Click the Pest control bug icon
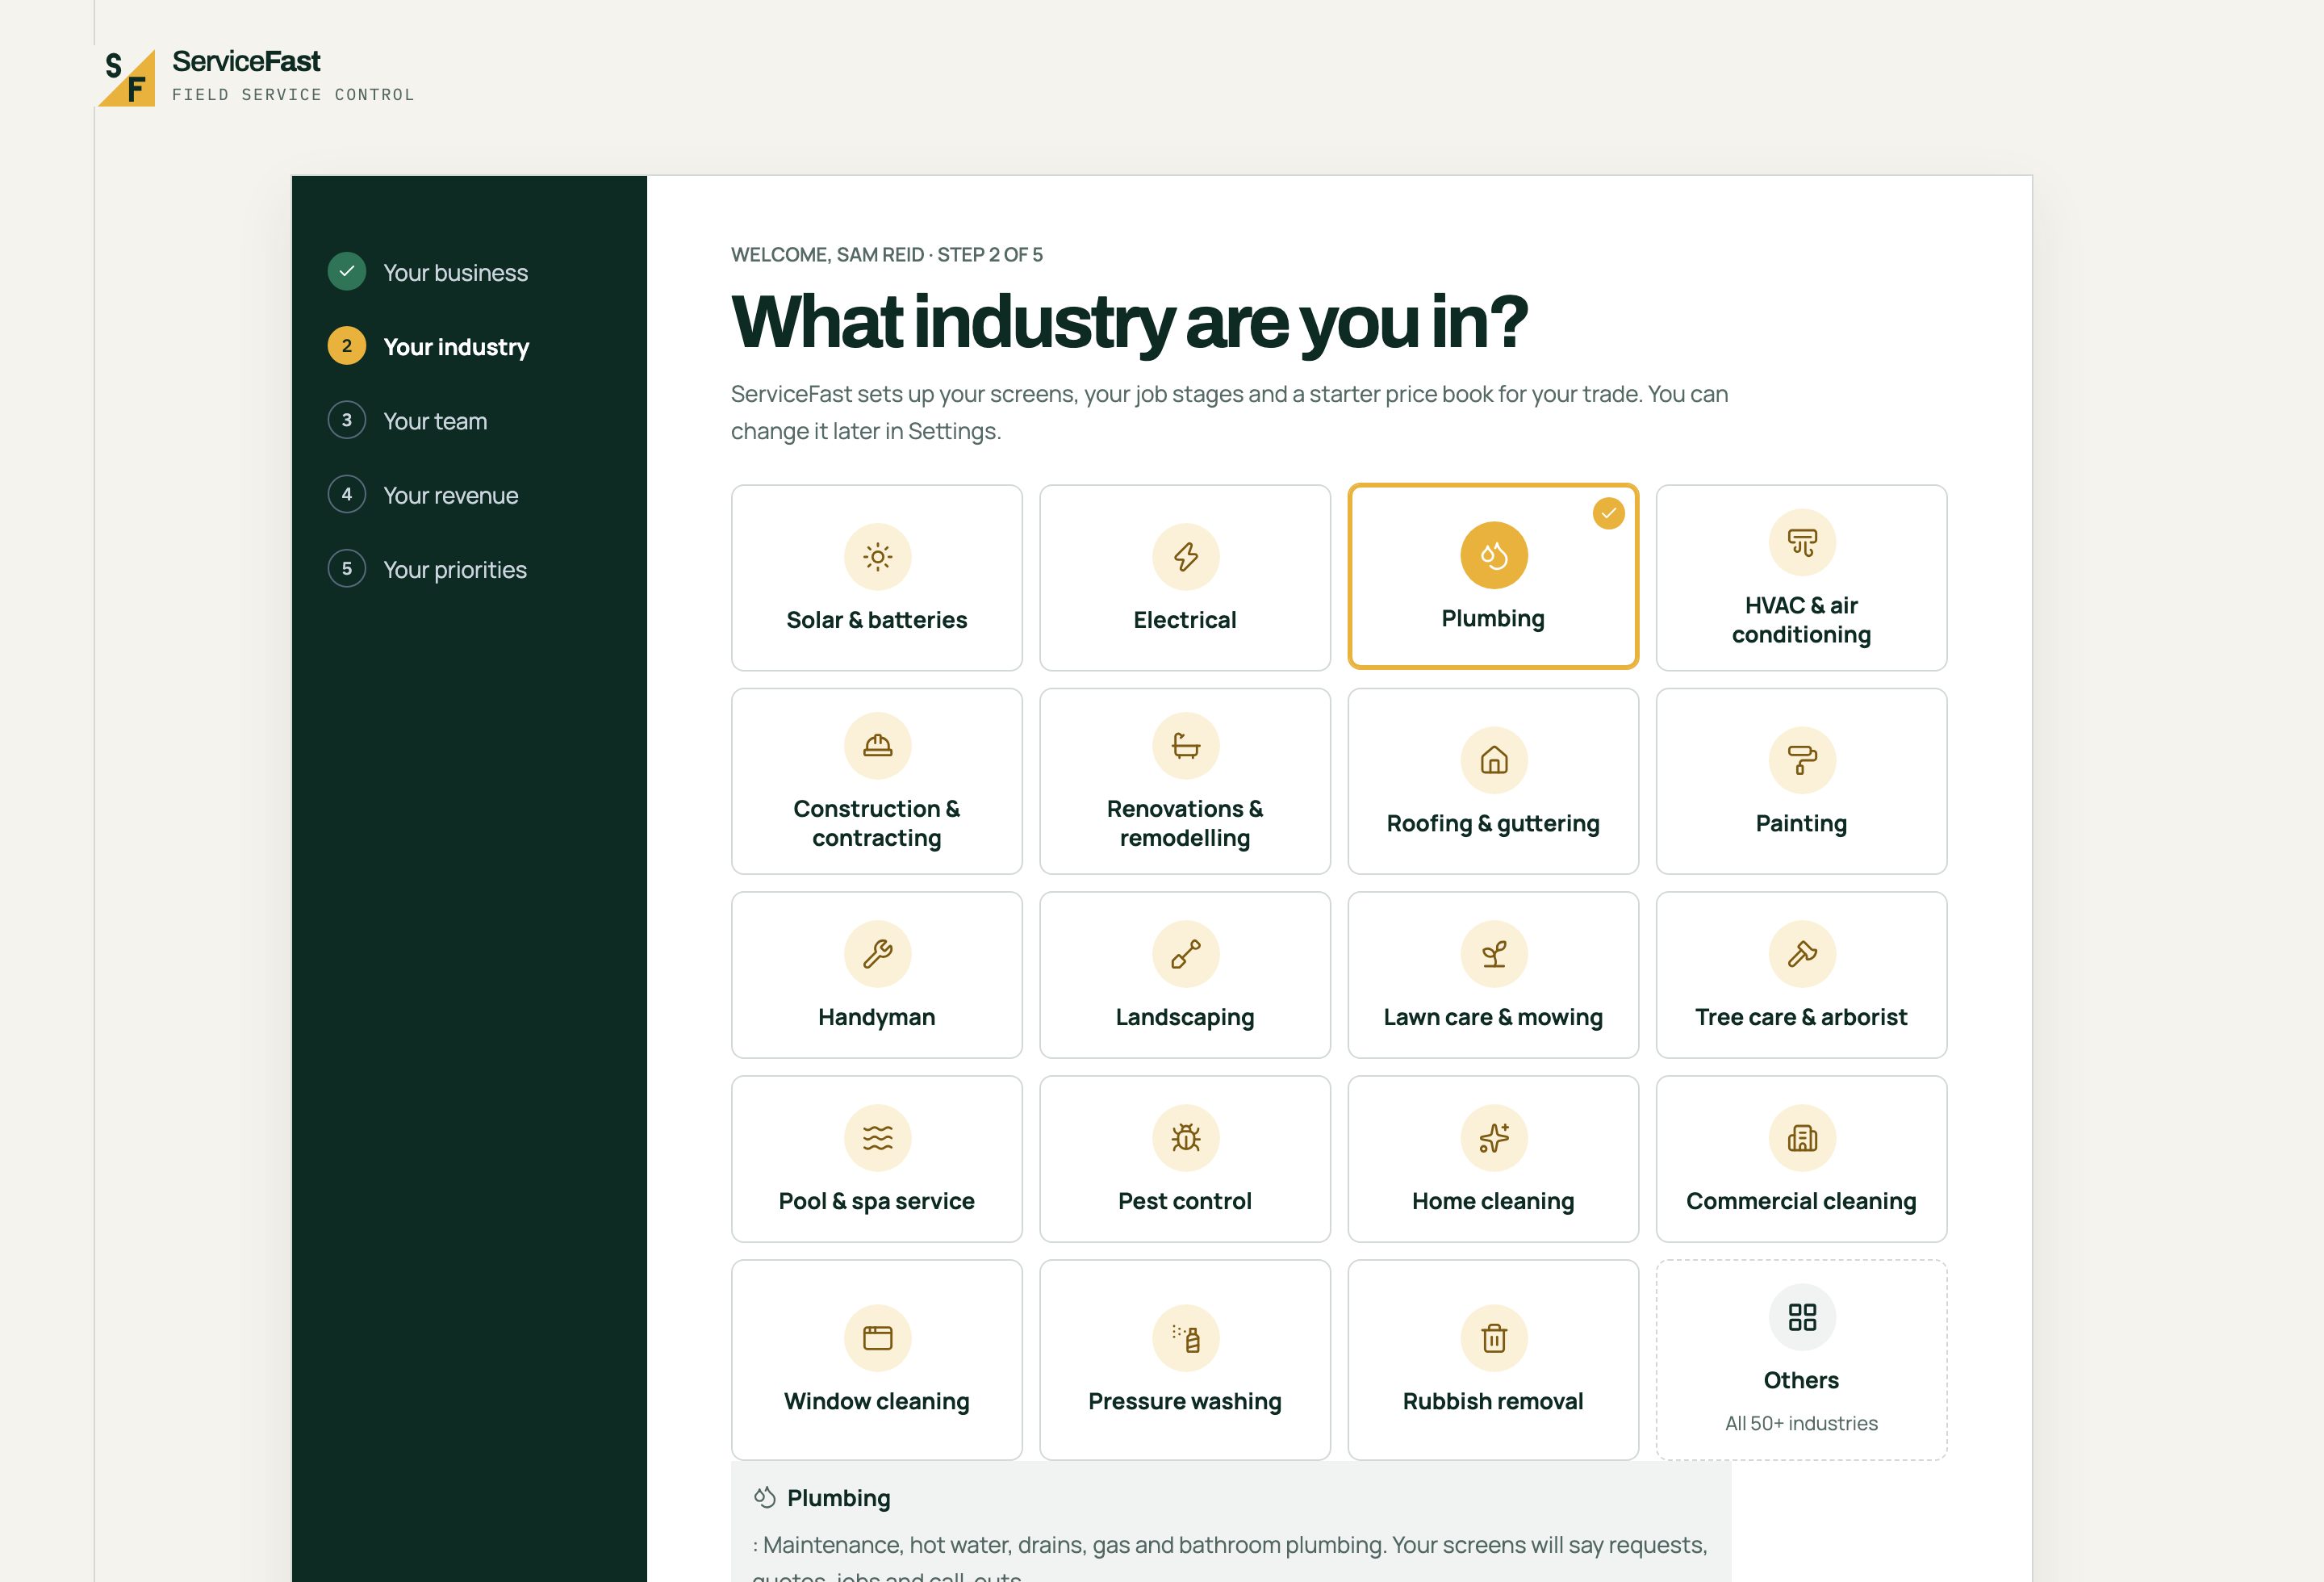 click(x=1185, y=1138)
